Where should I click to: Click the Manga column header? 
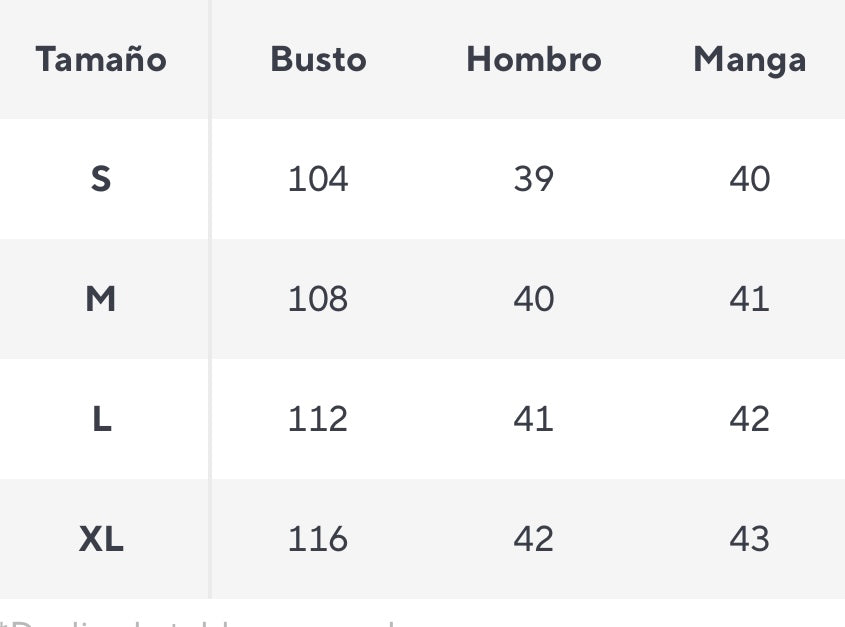[749, 60]
